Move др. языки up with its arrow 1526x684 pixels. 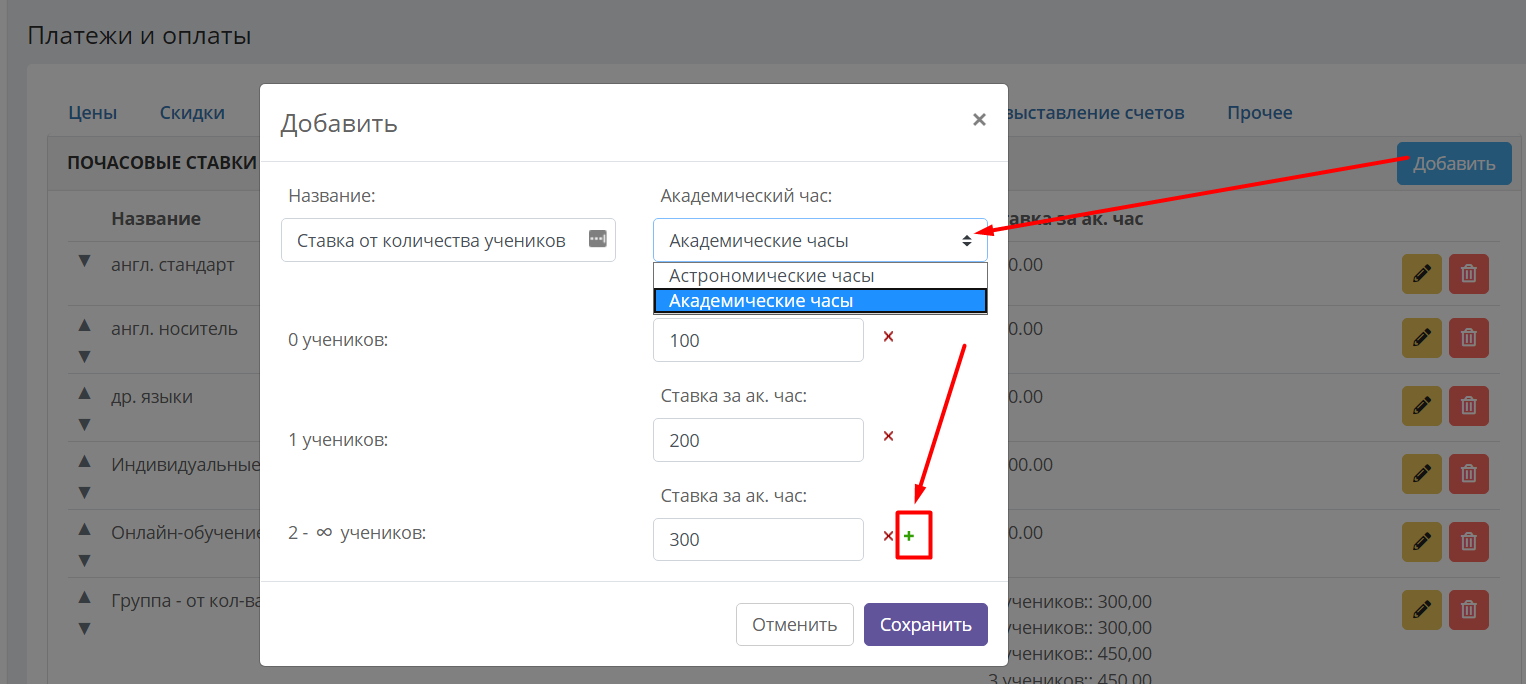pos(85,393)
